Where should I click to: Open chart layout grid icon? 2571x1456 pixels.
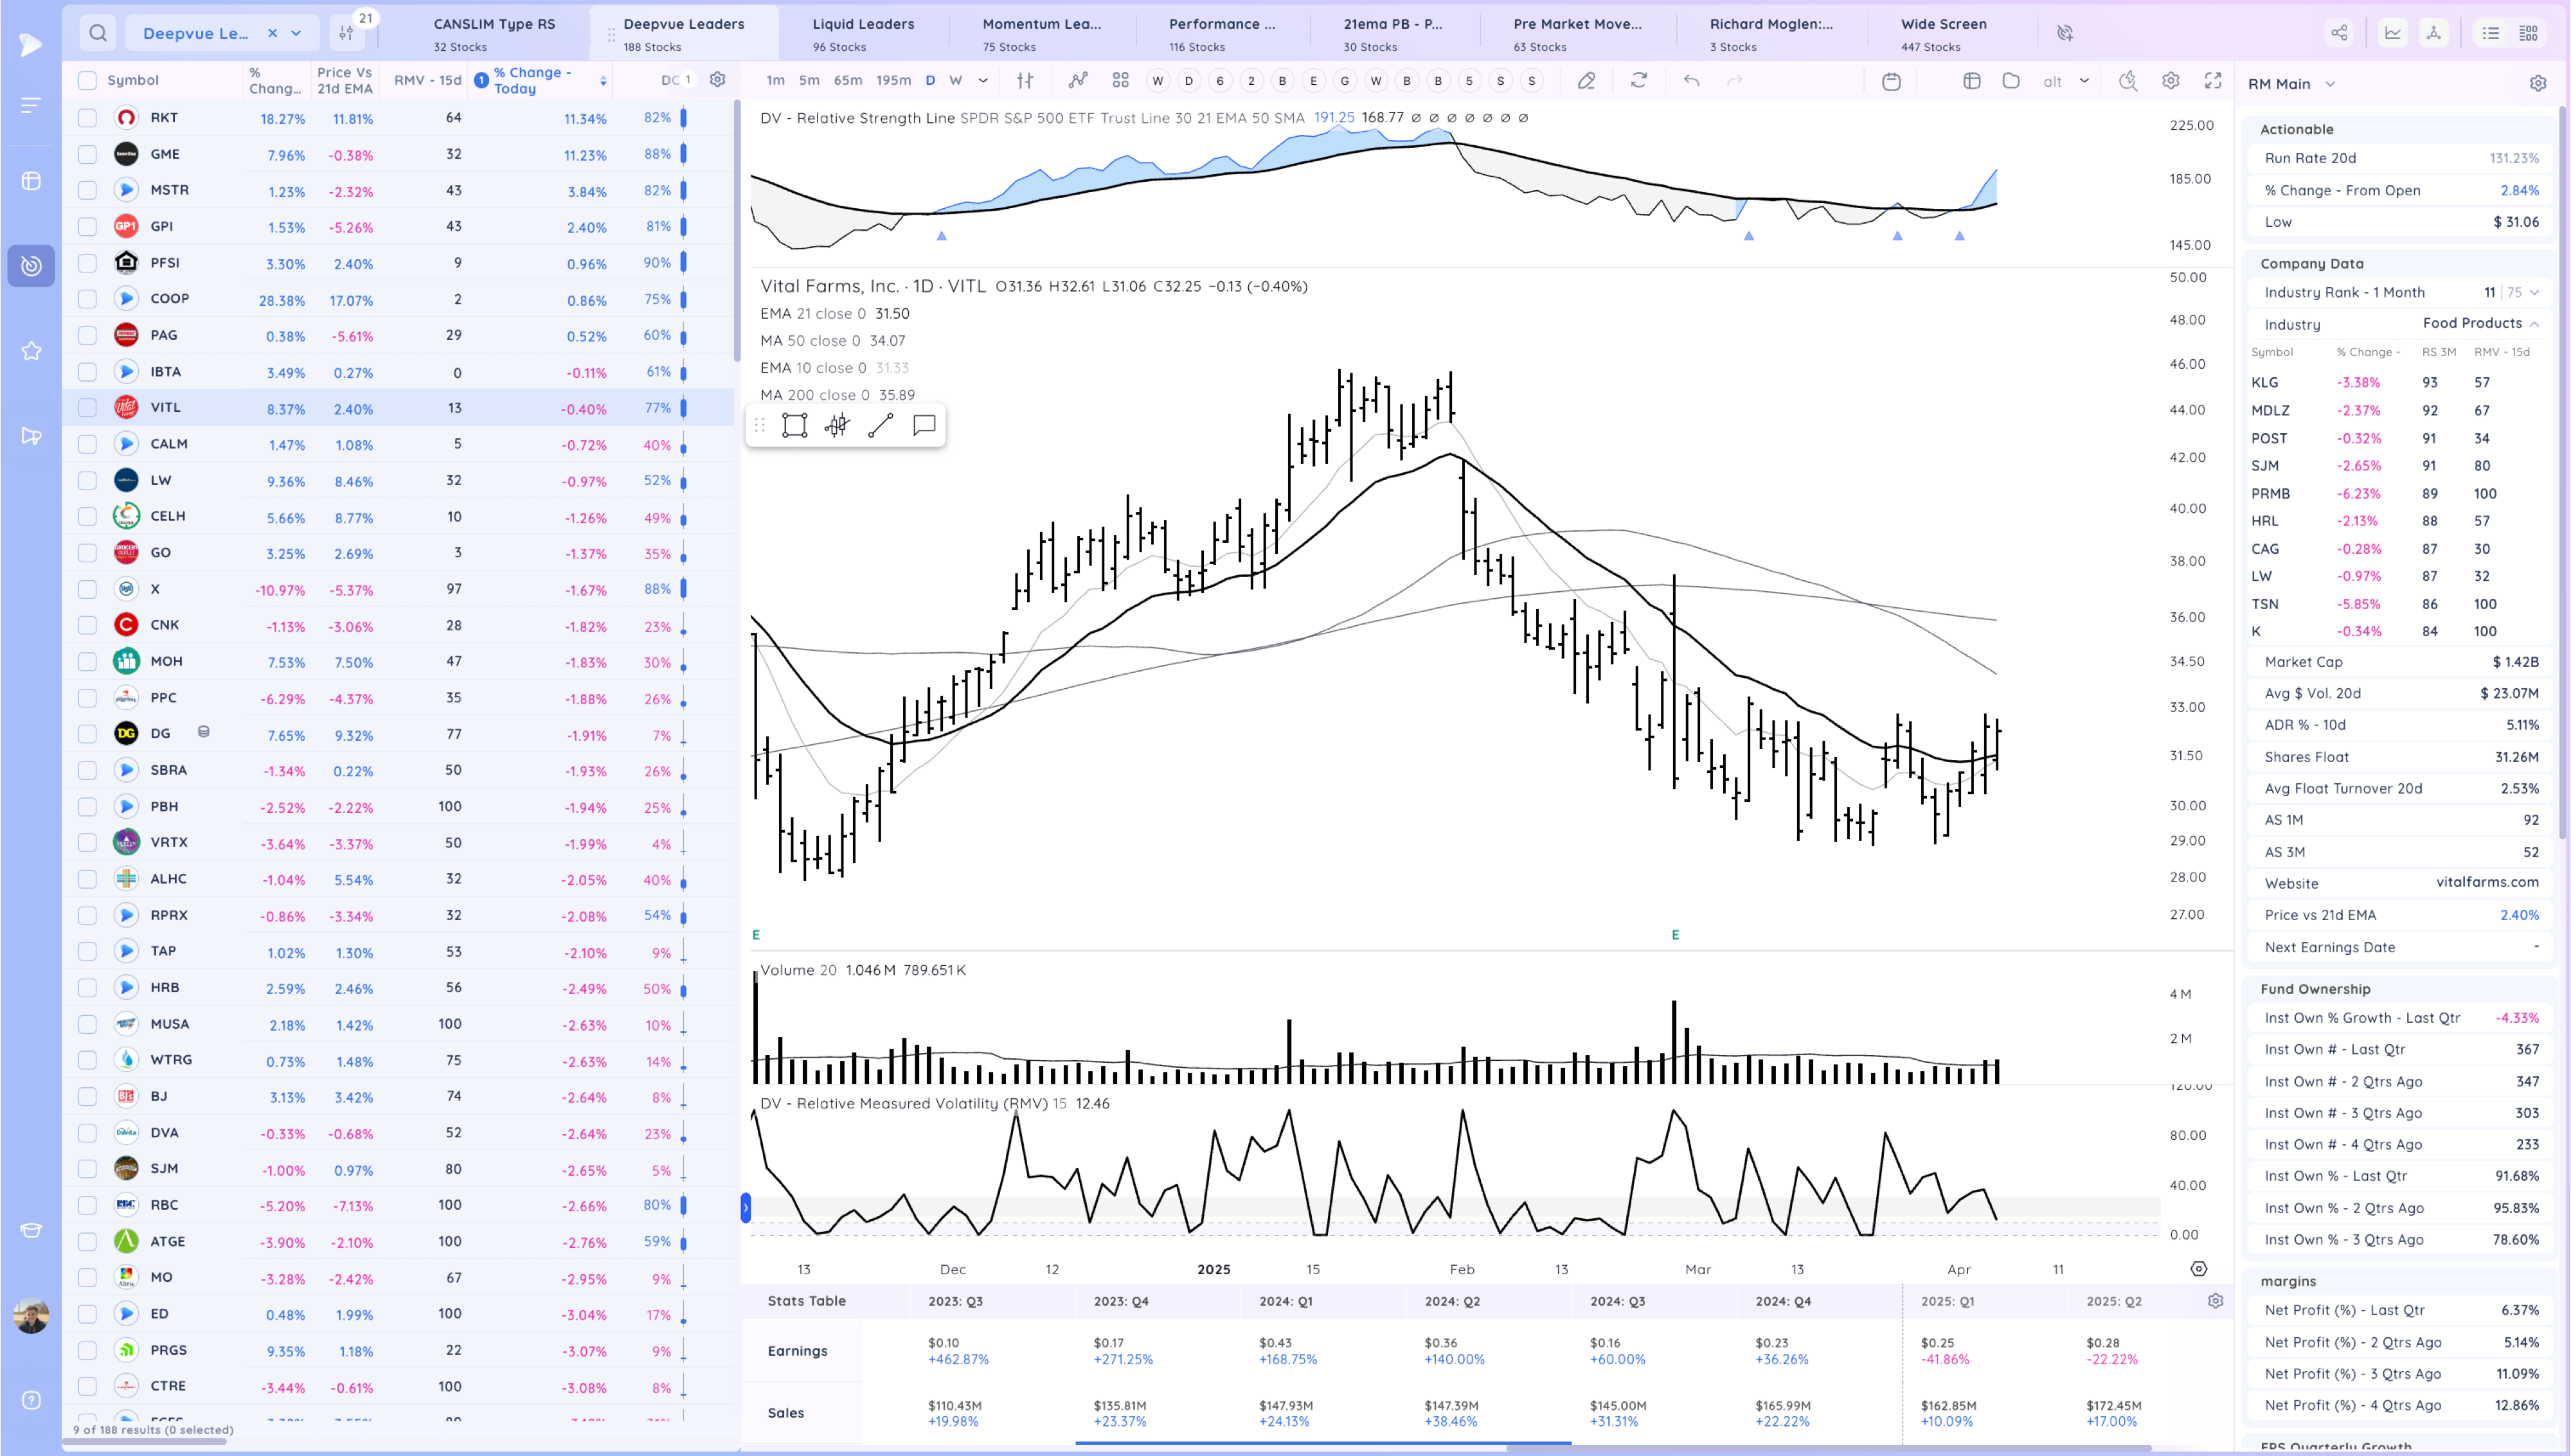(1120, 80)
